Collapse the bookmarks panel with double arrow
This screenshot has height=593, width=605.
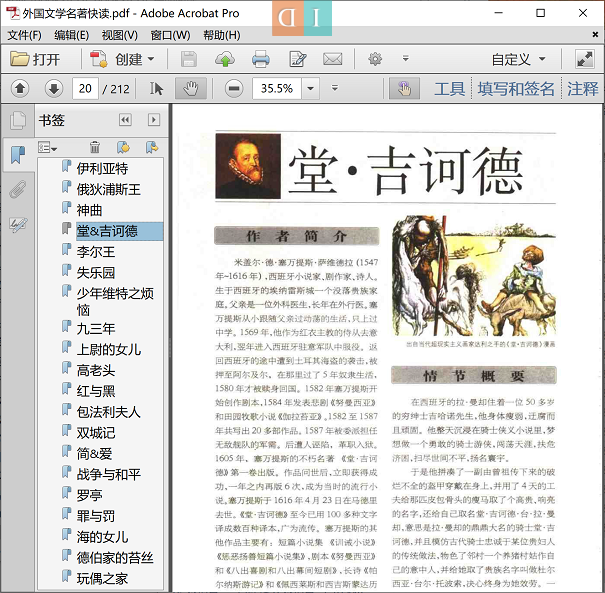(x=125, y=120)
